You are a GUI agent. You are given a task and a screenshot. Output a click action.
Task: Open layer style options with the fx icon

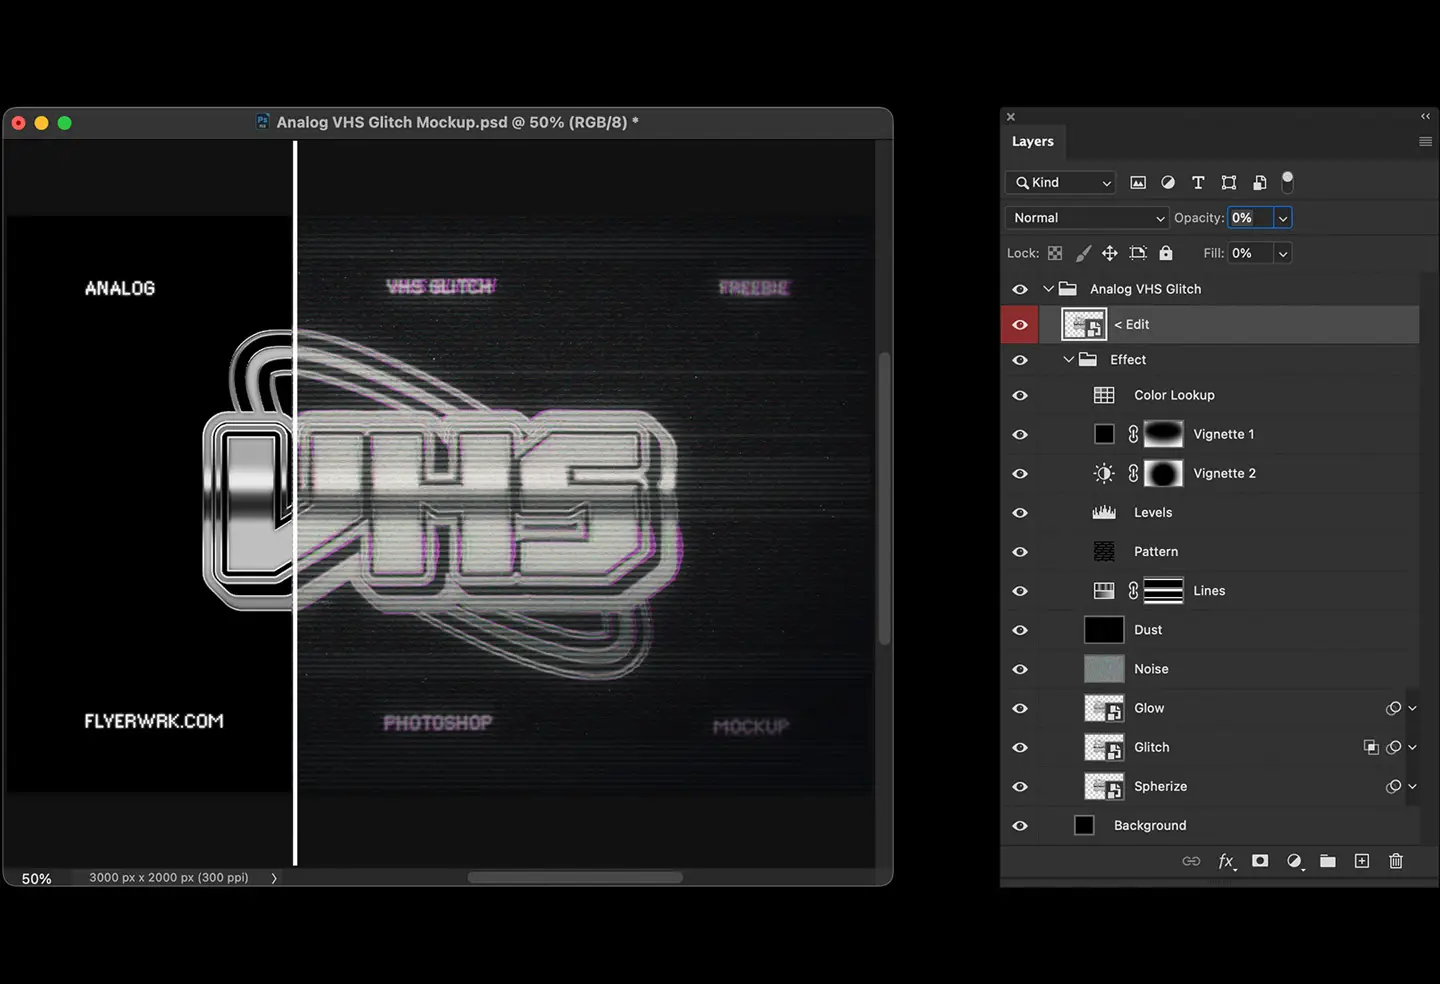pos(1227,861)
